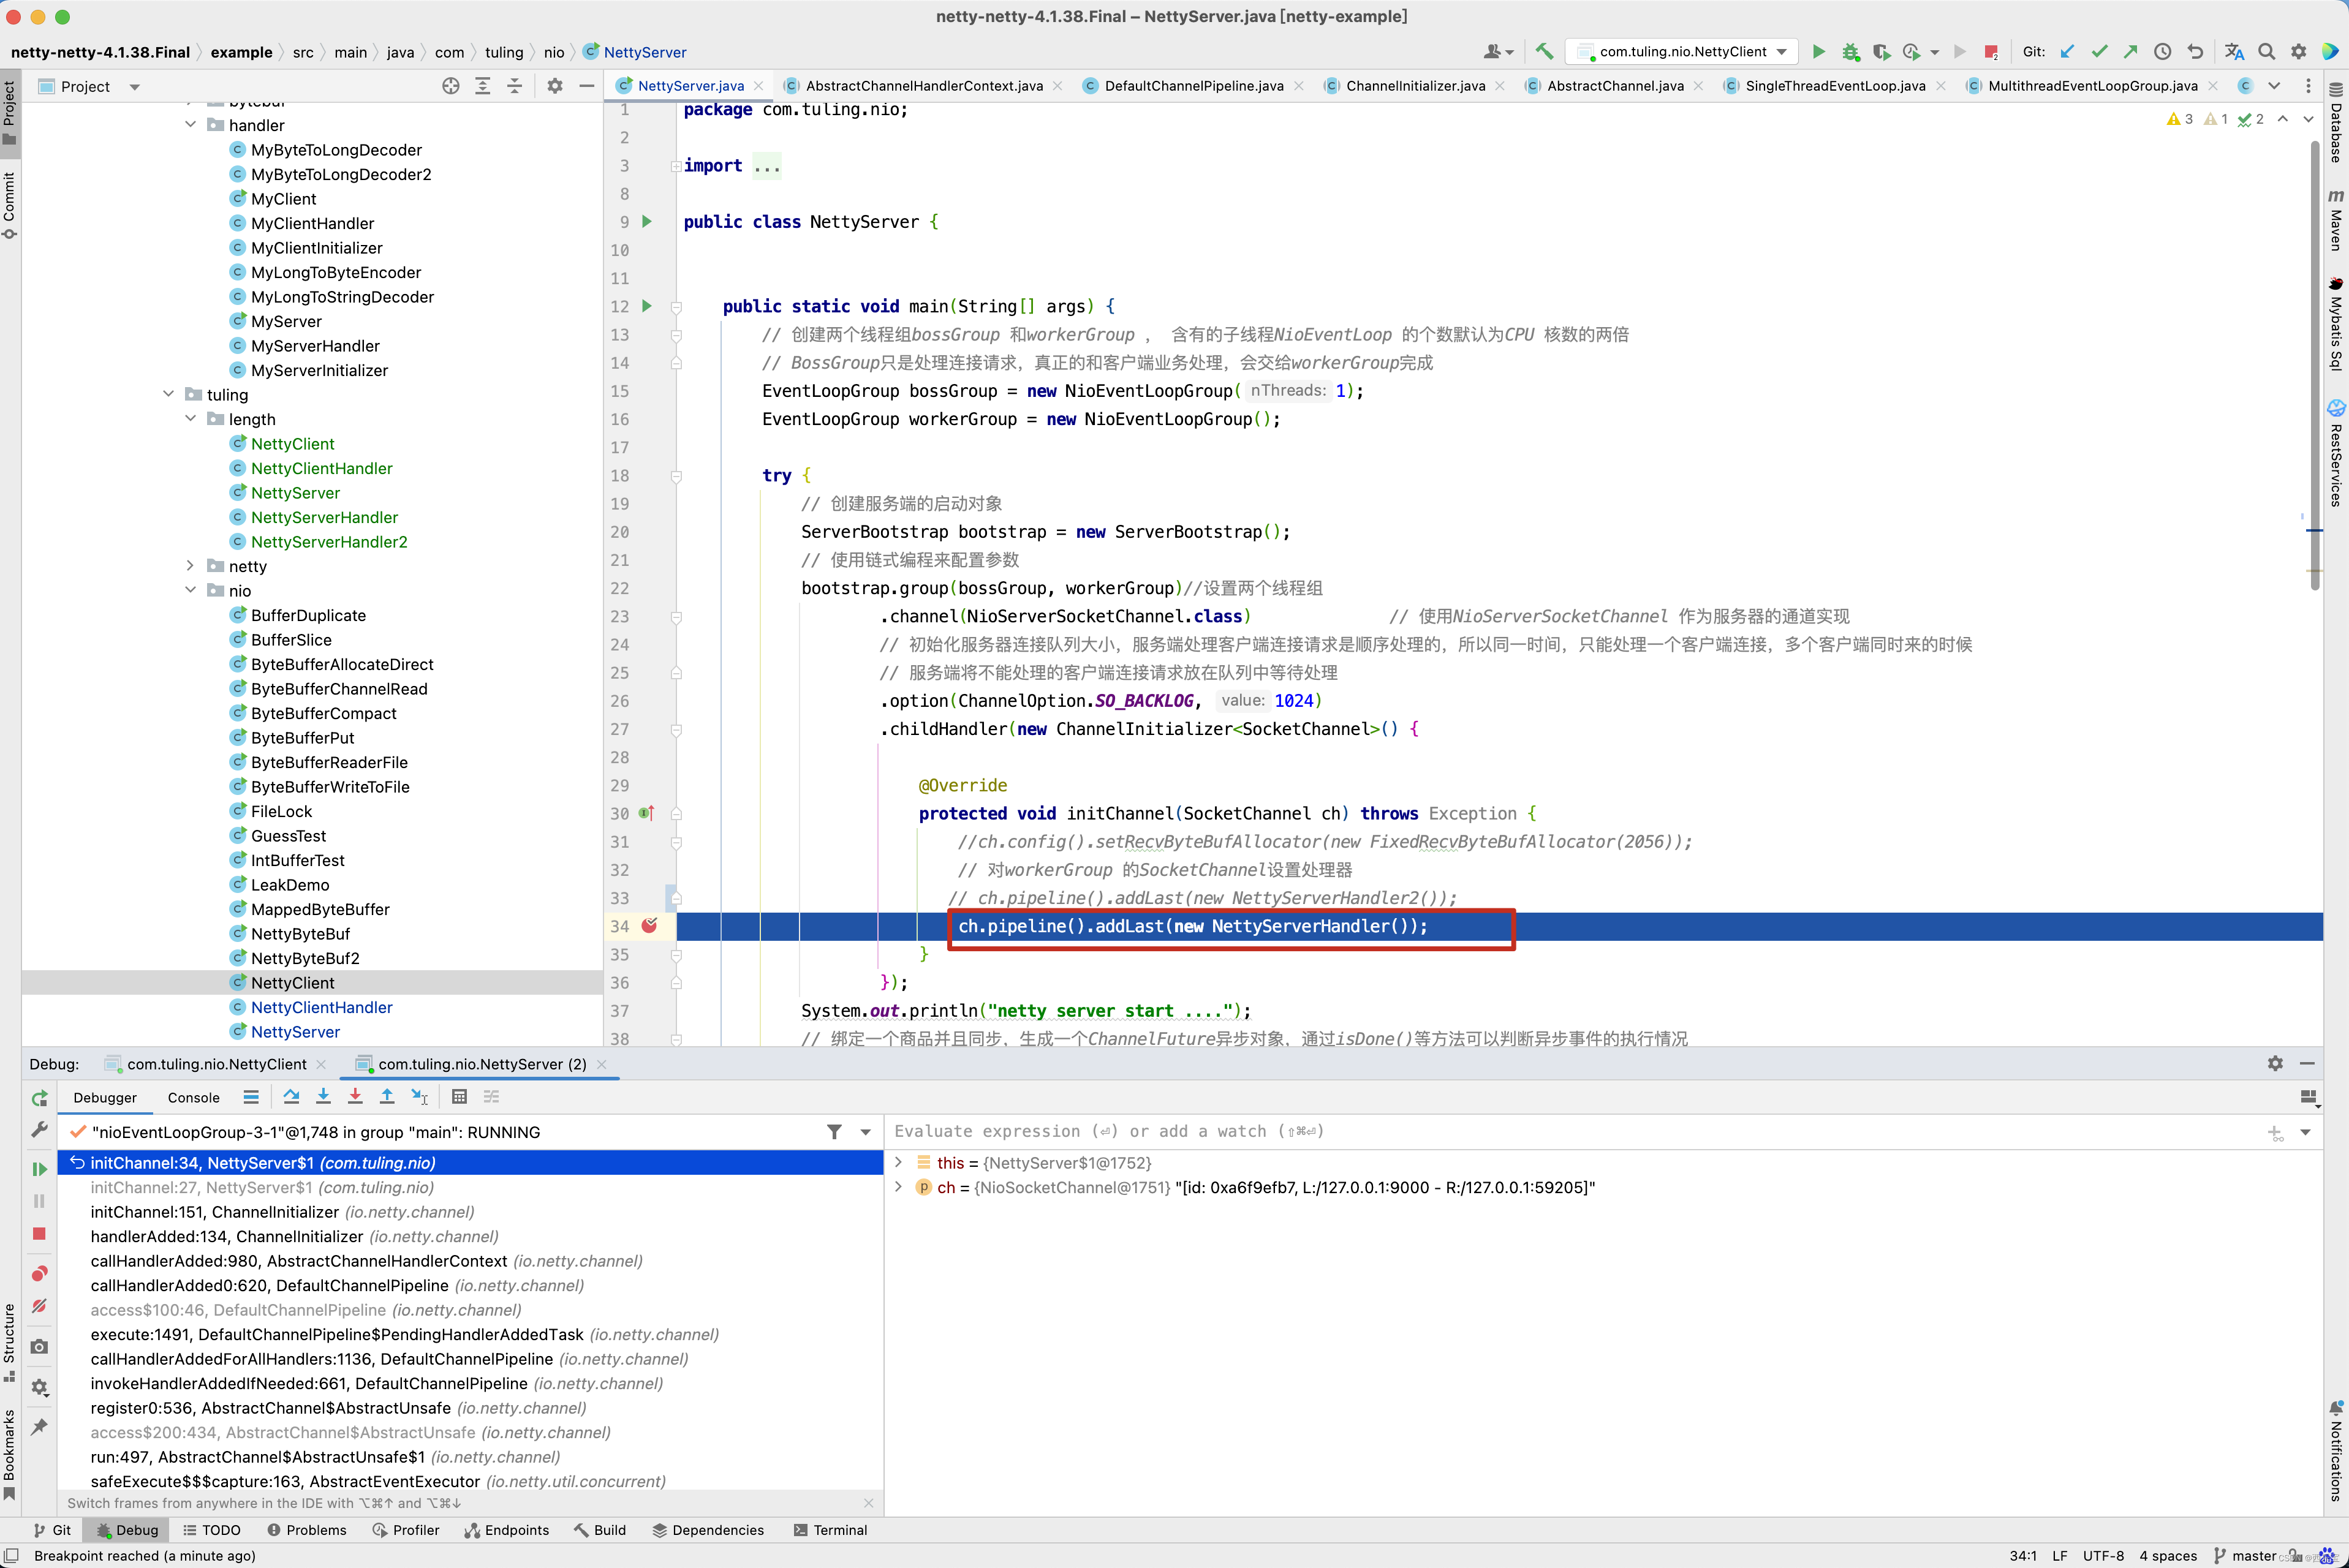
Task: Open the View Breakpoints double red circle icon
Action: [39, 1273]
